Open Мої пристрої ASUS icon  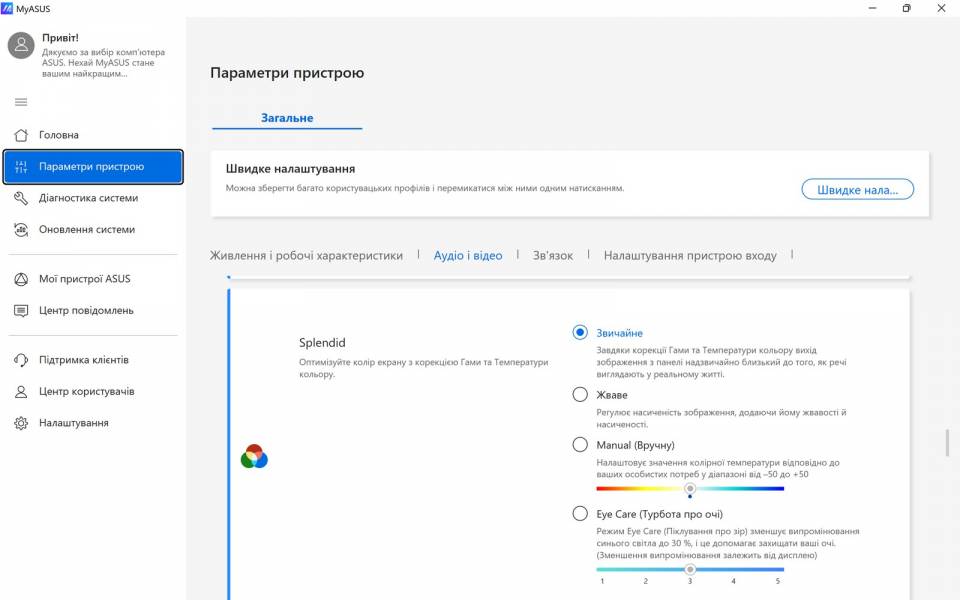coord(21,279)
